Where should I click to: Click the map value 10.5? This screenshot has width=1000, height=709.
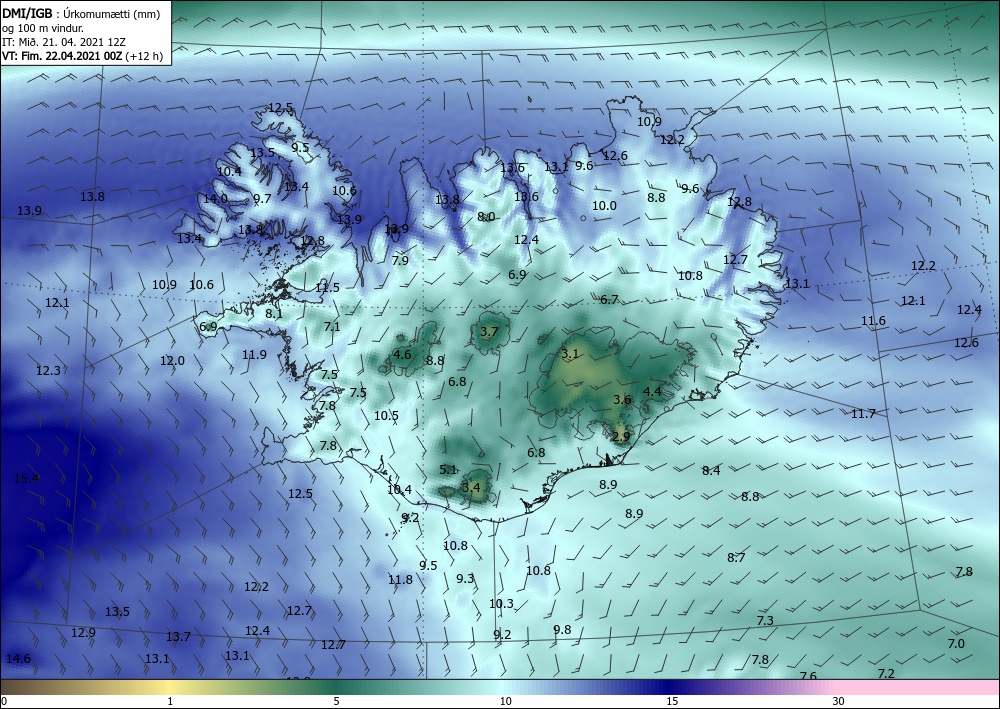pos(386,416)
